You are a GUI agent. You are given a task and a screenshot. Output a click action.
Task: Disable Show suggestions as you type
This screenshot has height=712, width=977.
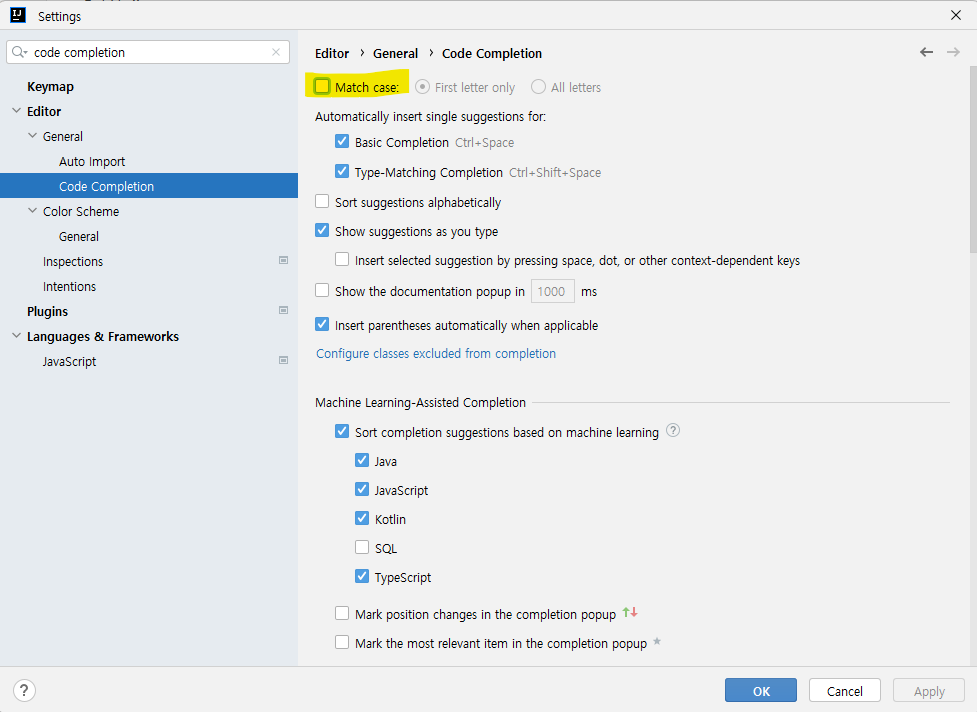pyautogui.click(x=322, y=230)
